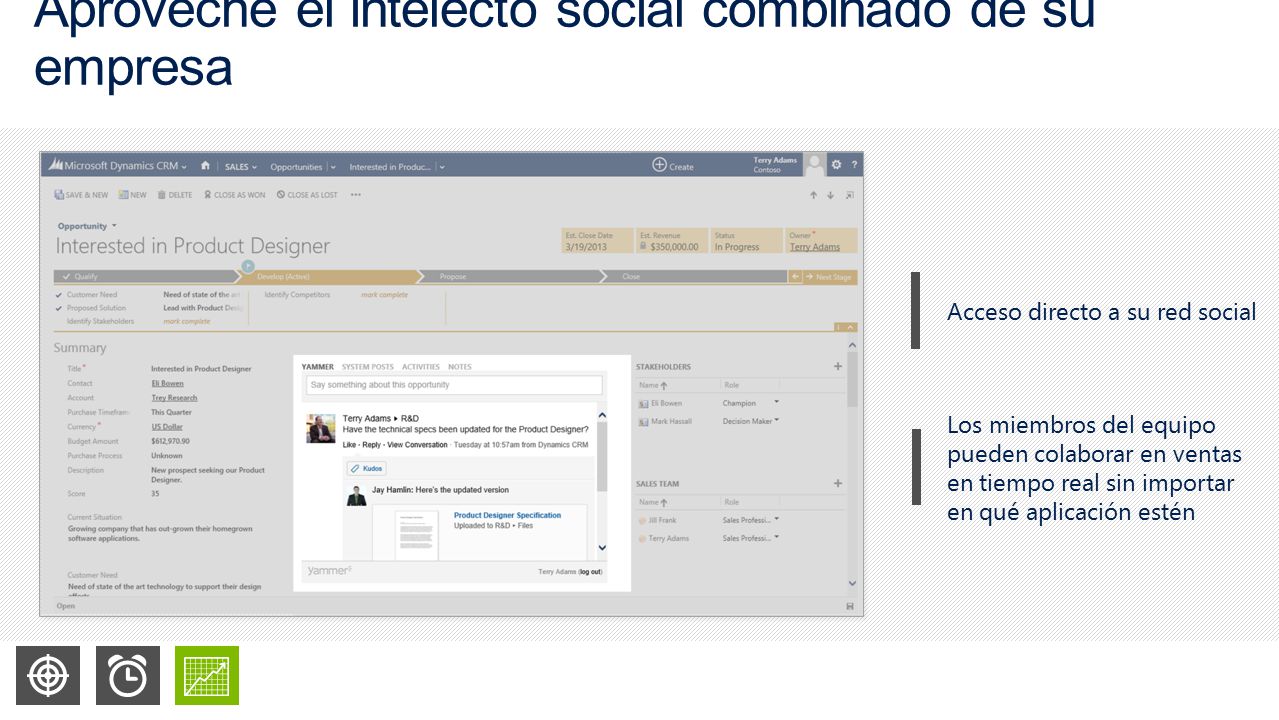Image resolution: width=1279 pixels, height=720 pixels.
Task: Click the Yammer feed scroll down arrow
Action: click(x=602, y=547)
